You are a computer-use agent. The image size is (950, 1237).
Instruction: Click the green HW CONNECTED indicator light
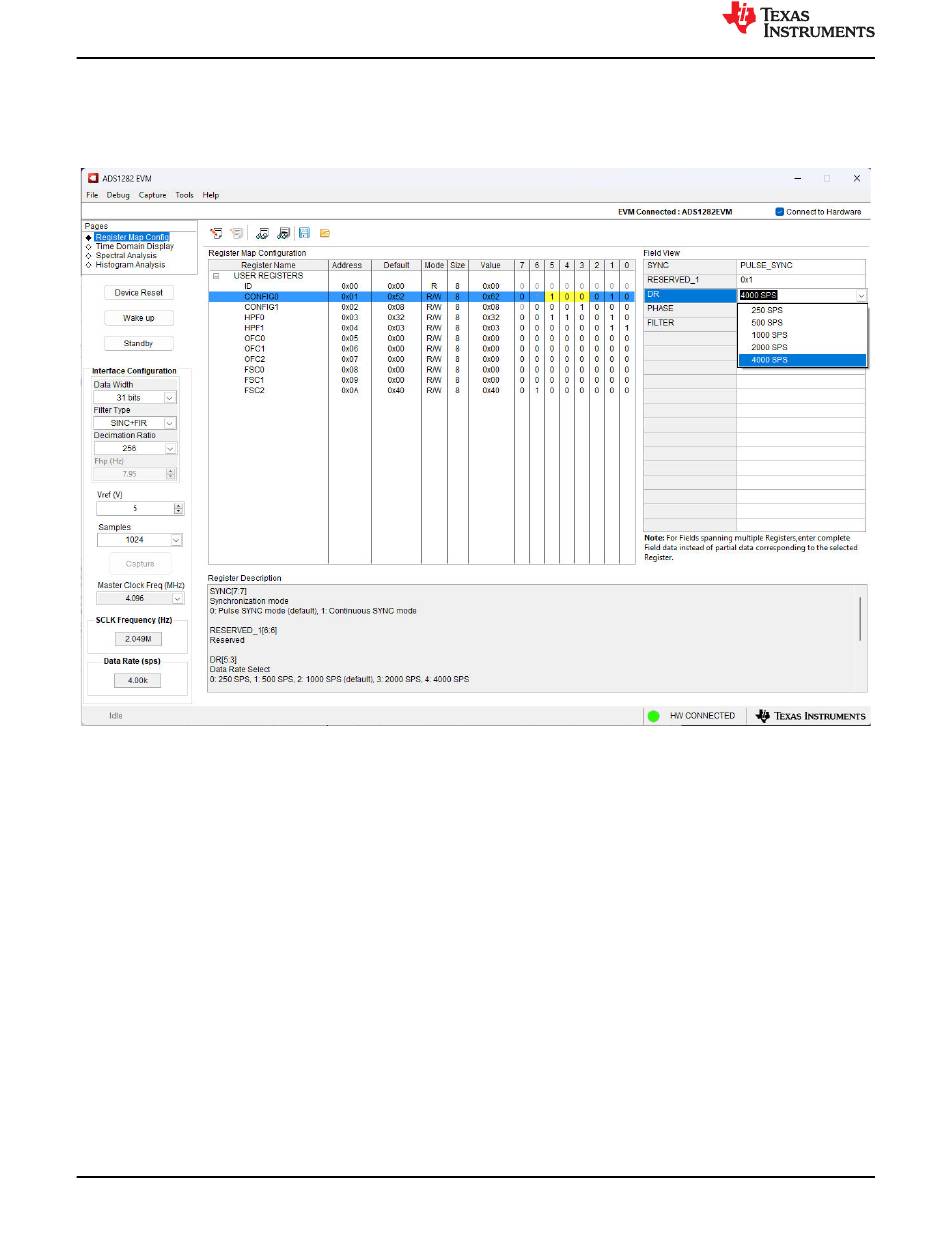pos(654,716)
